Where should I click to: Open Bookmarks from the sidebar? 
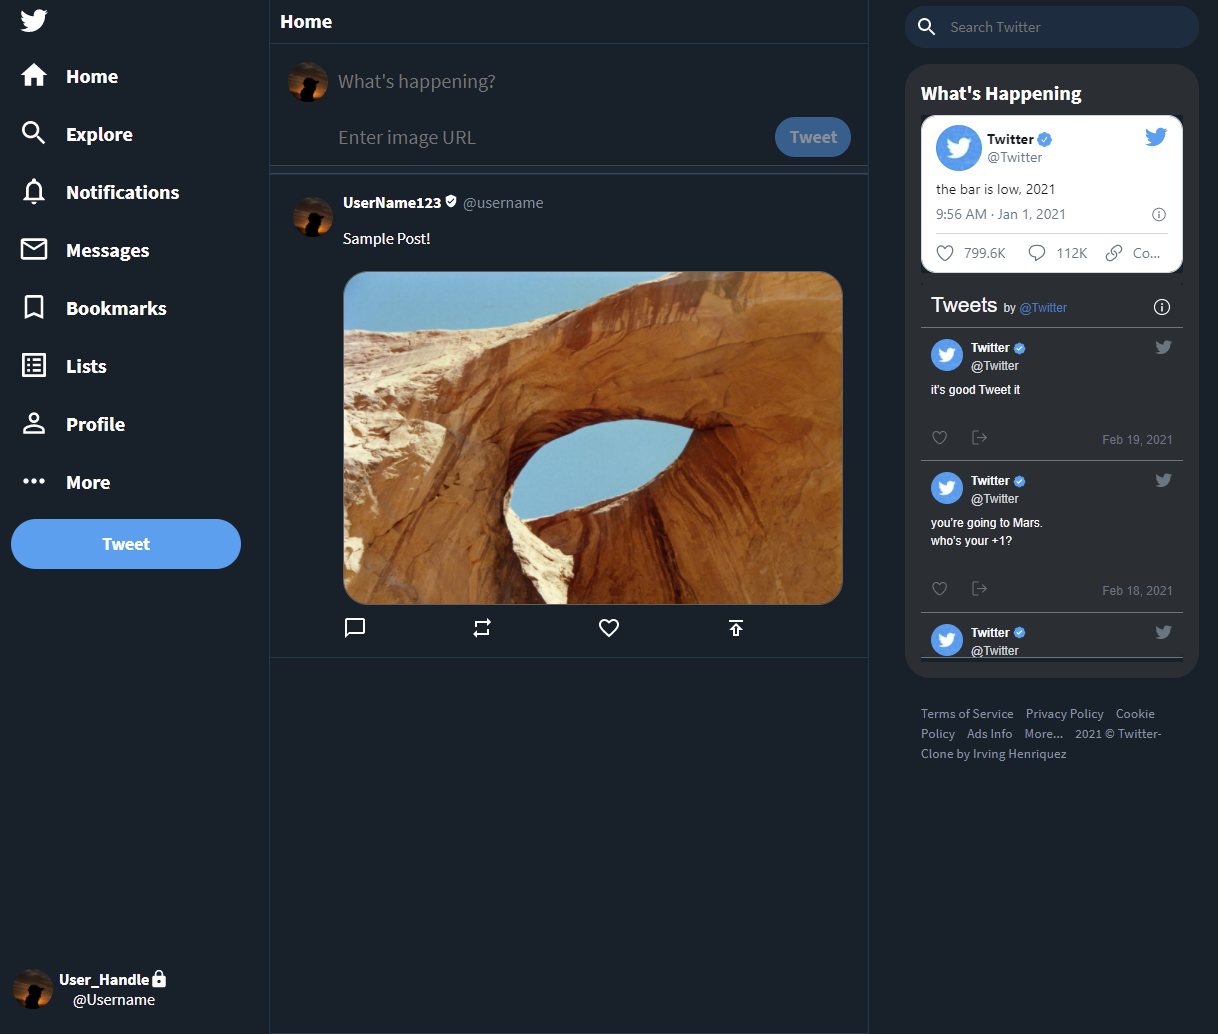(116, 308)
